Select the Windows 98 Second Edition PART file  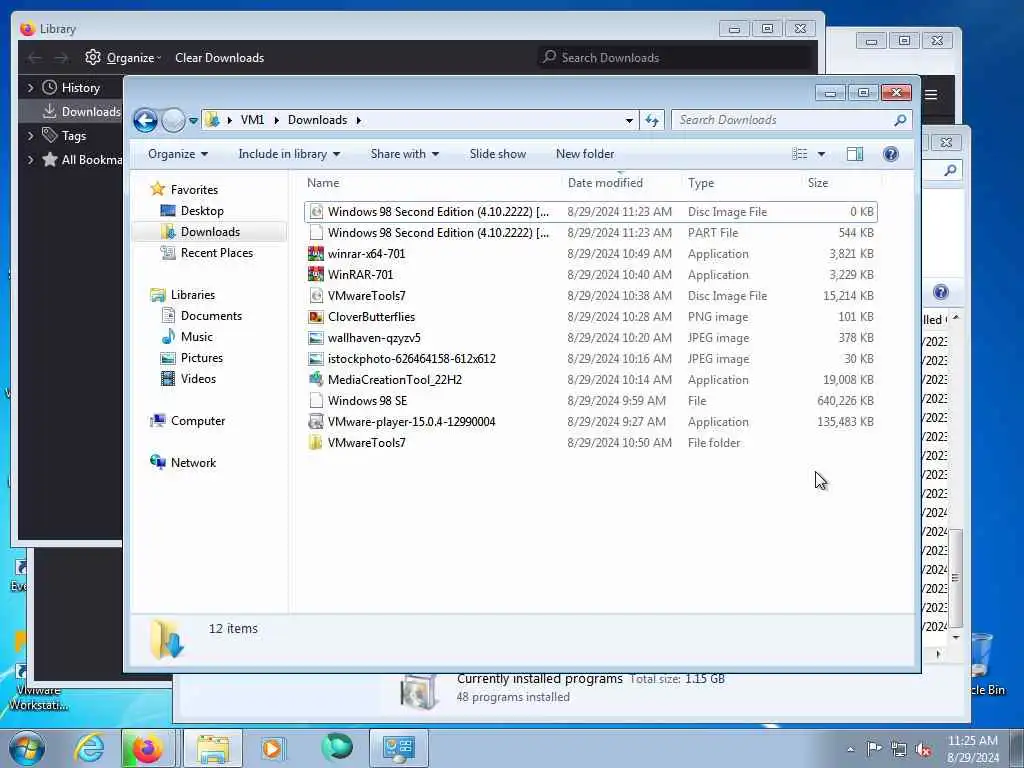[x=590, y=232]
